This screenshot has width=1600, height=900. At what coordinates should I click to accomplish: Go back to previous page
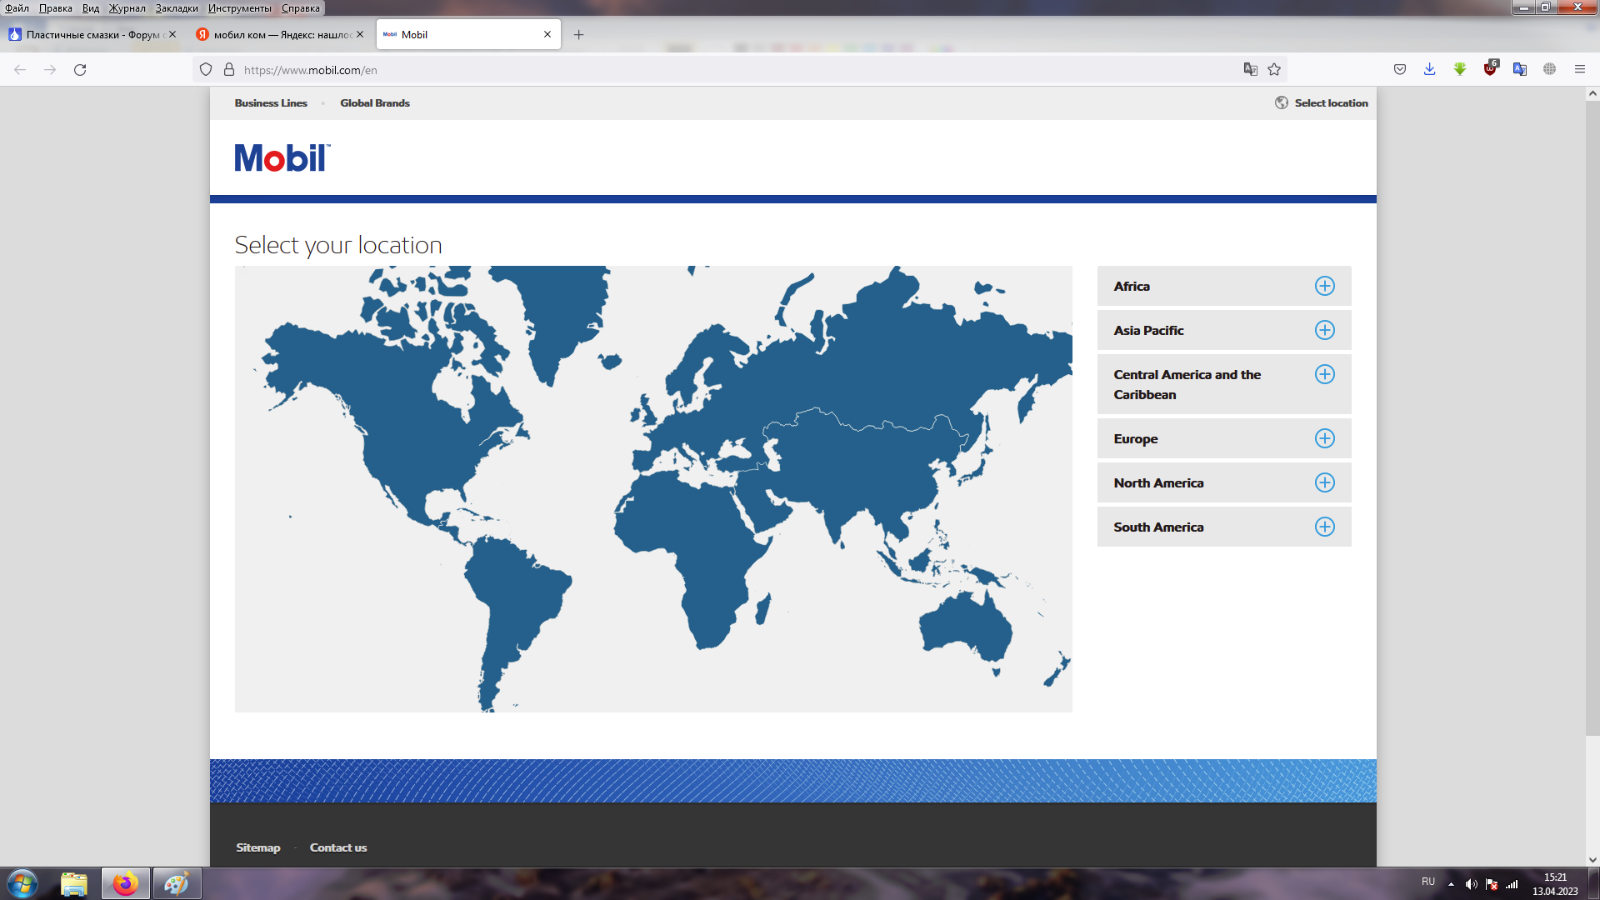(20, 69)
